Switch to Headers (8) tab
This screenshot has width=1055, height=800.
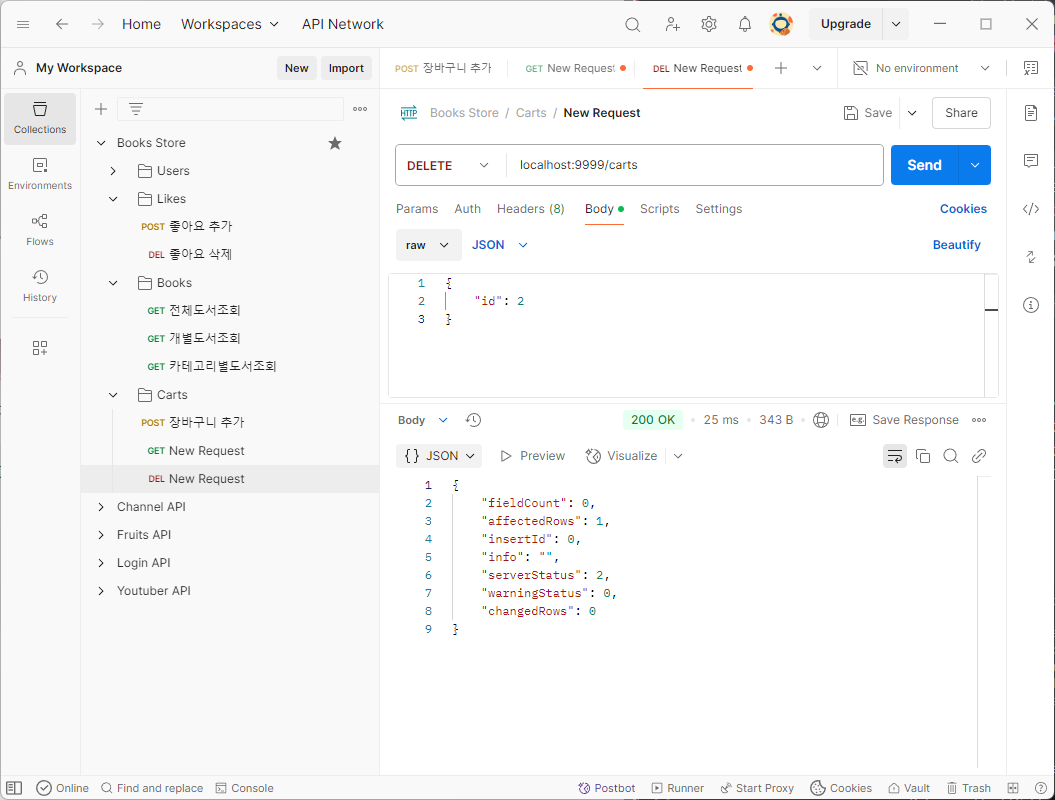point(530,209)
